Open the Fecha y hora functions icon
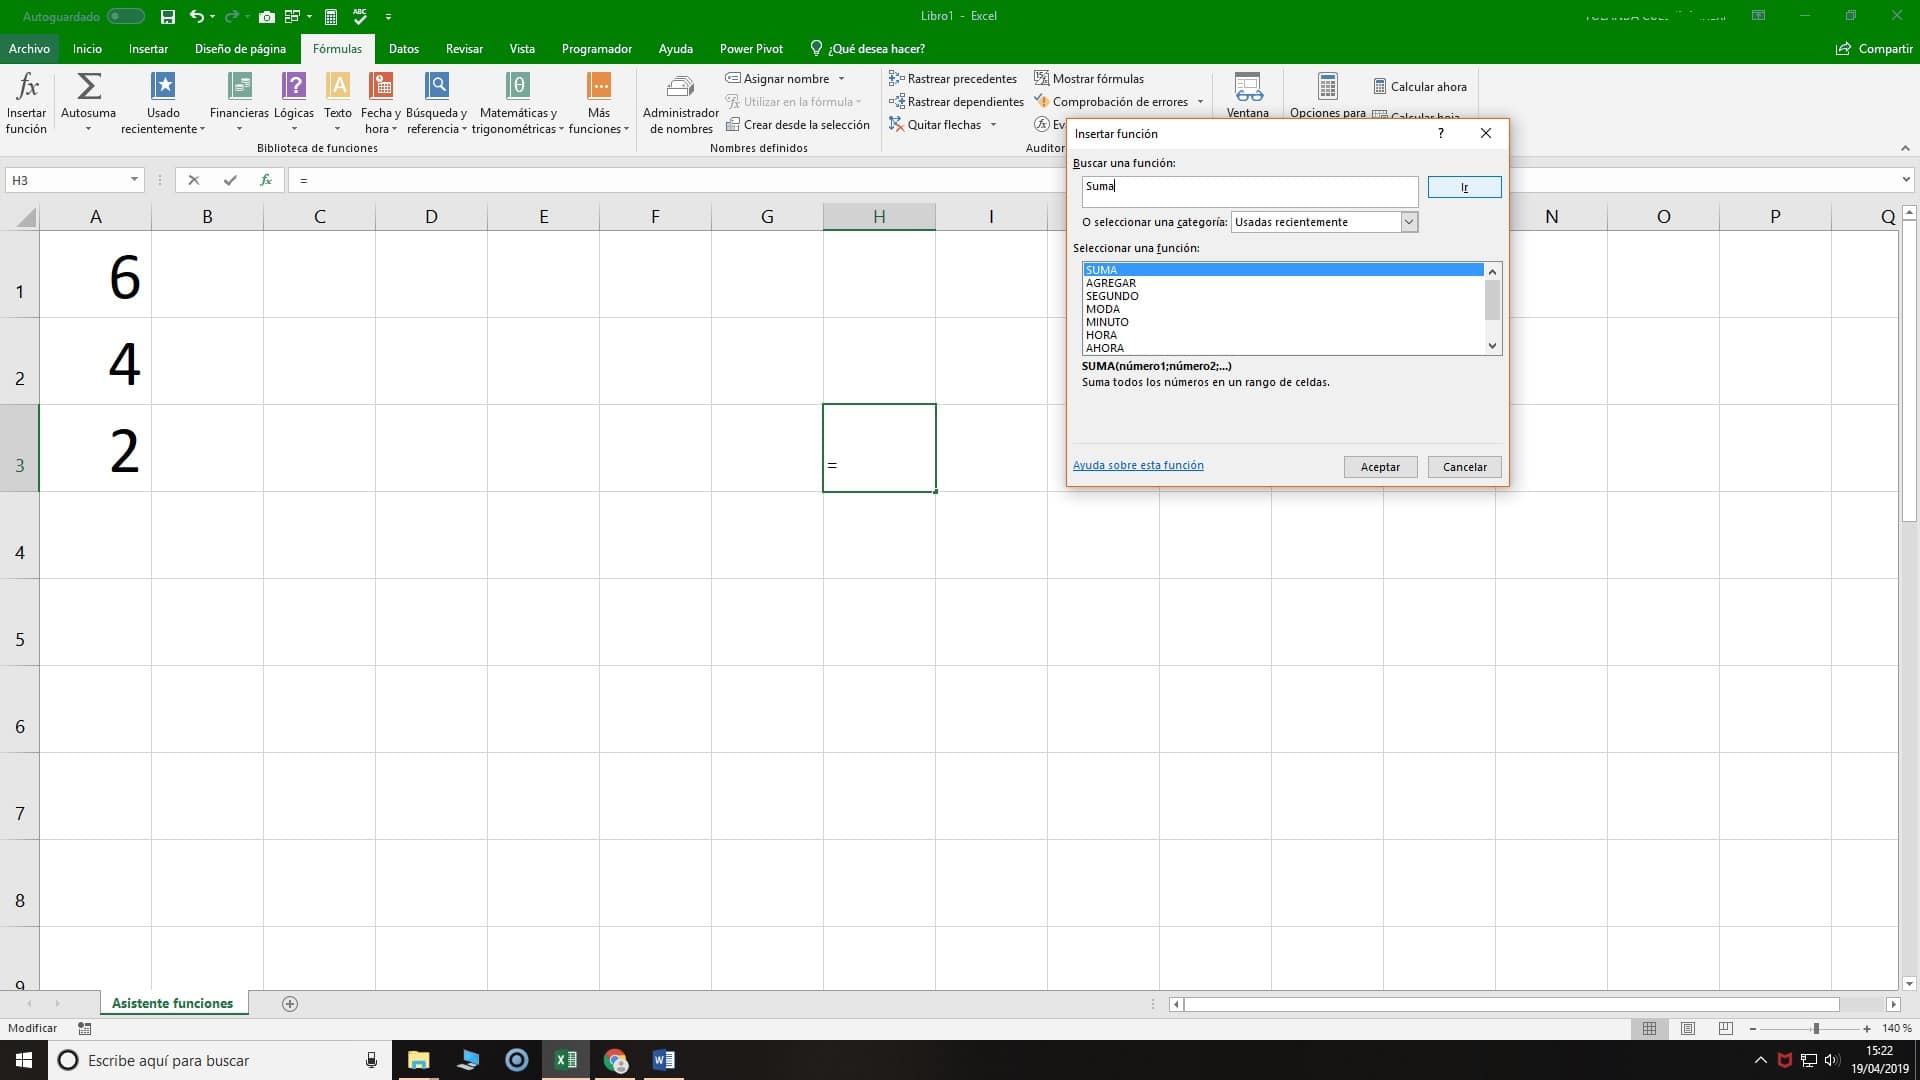Viewport: 1920px width, 1080px height. [381, 87]
